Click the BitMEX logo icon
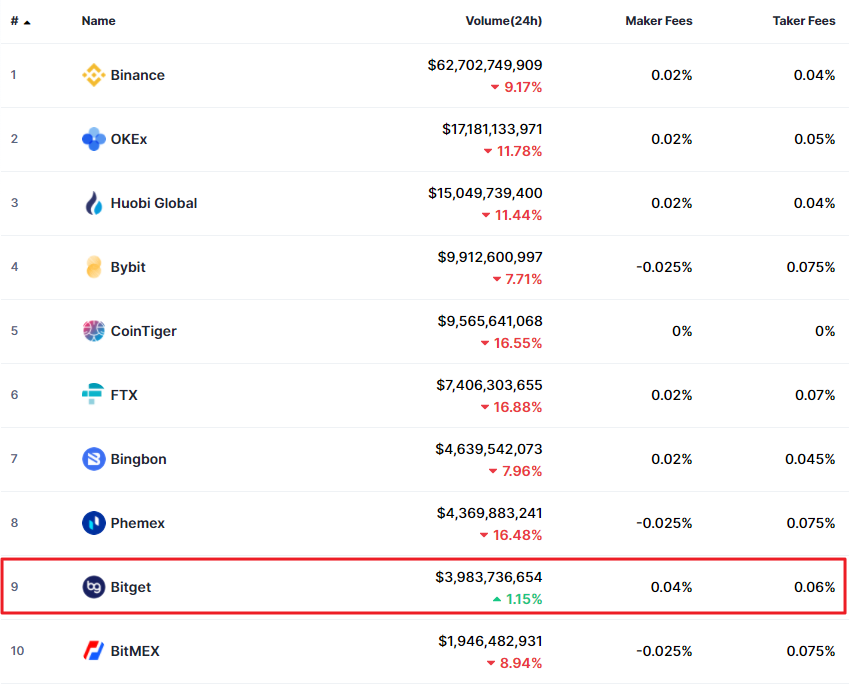849x684 pixels. [94, 650]
